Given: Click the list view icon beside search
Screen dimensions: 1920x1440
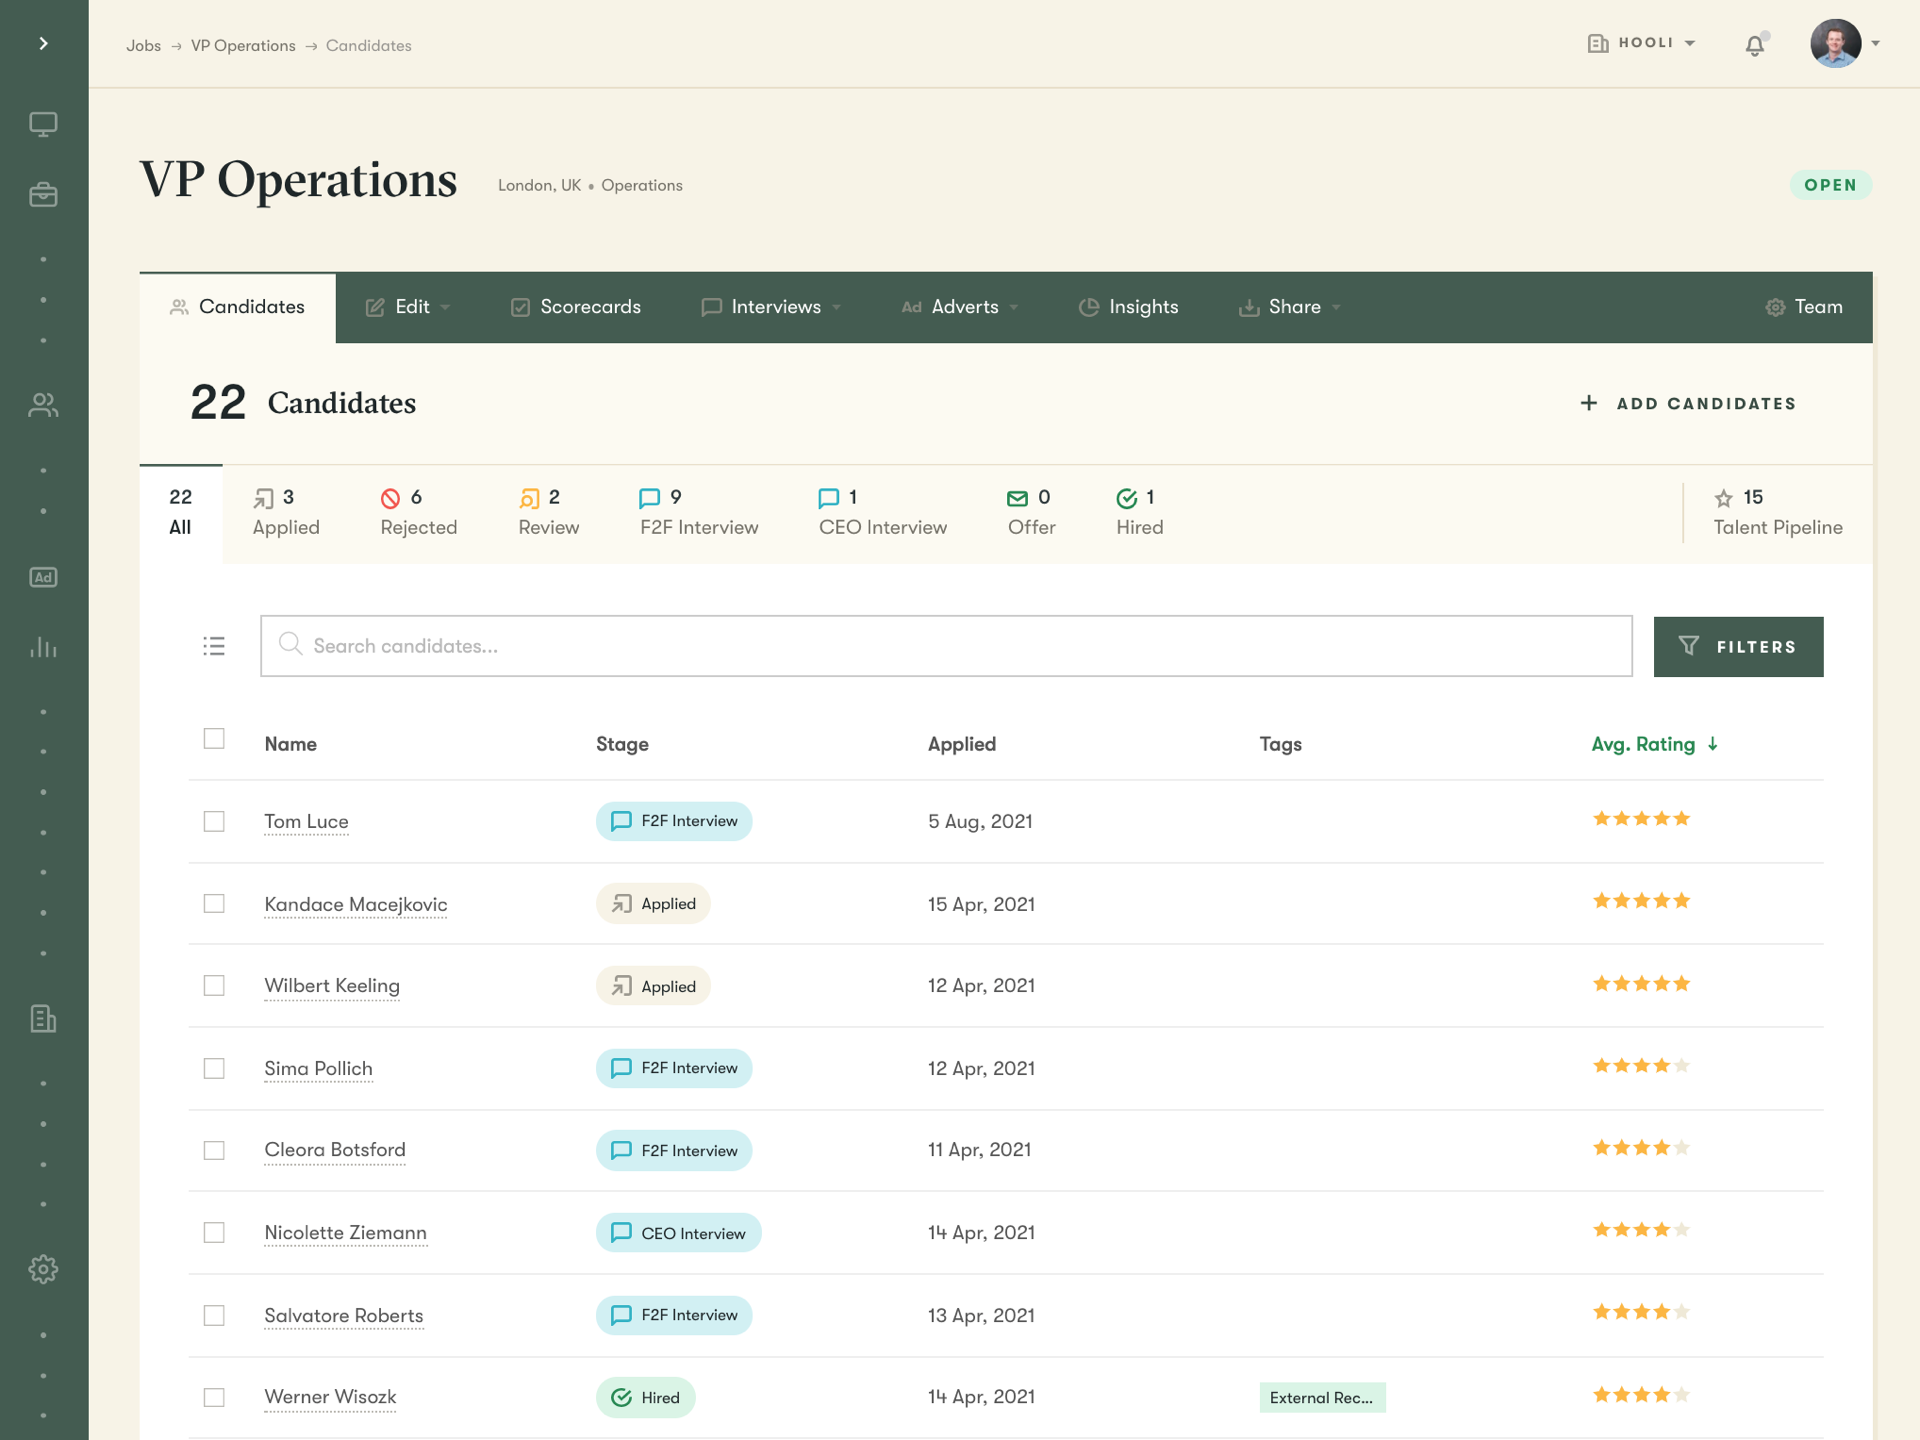Looking at the screenshot, I should click(x=213, y=646).
